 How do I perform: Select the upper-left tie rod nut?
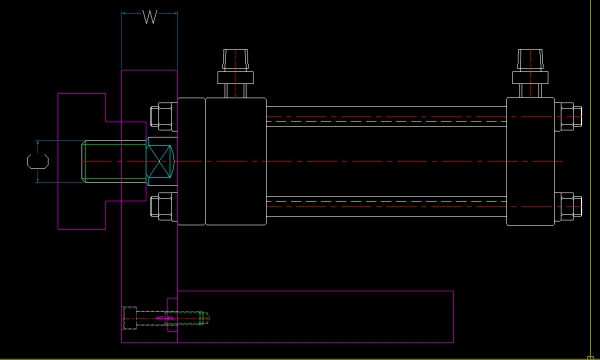point(163,116)
